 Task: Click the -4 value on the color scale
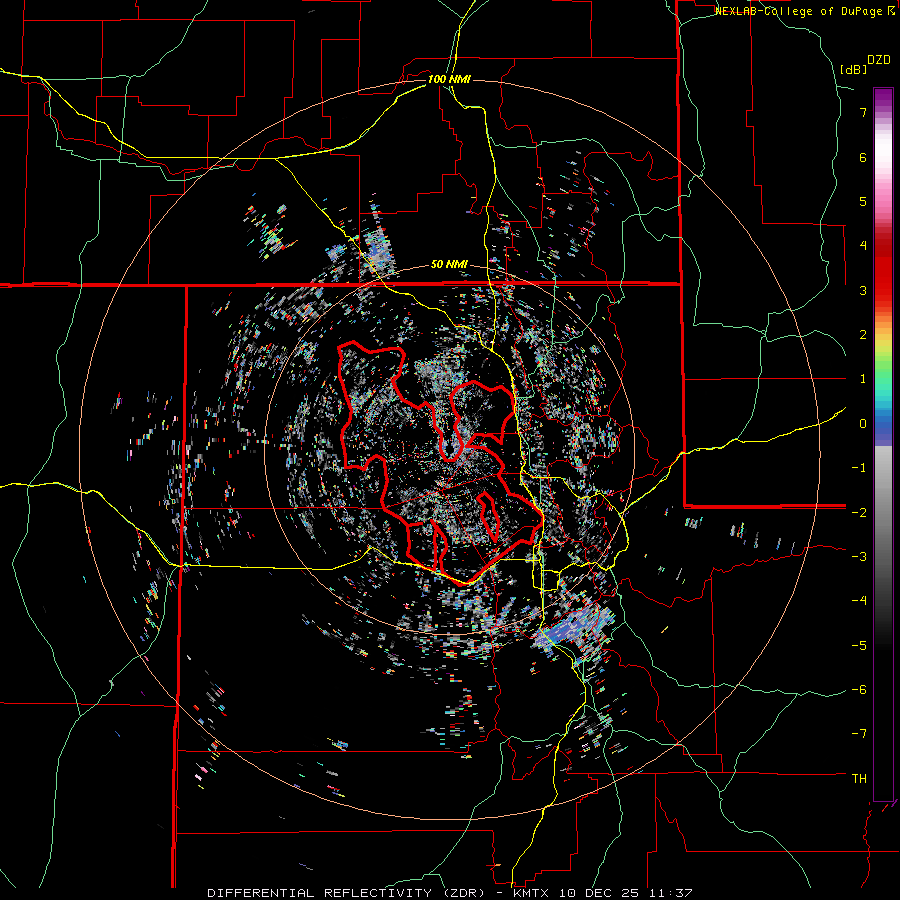point(859,601)
